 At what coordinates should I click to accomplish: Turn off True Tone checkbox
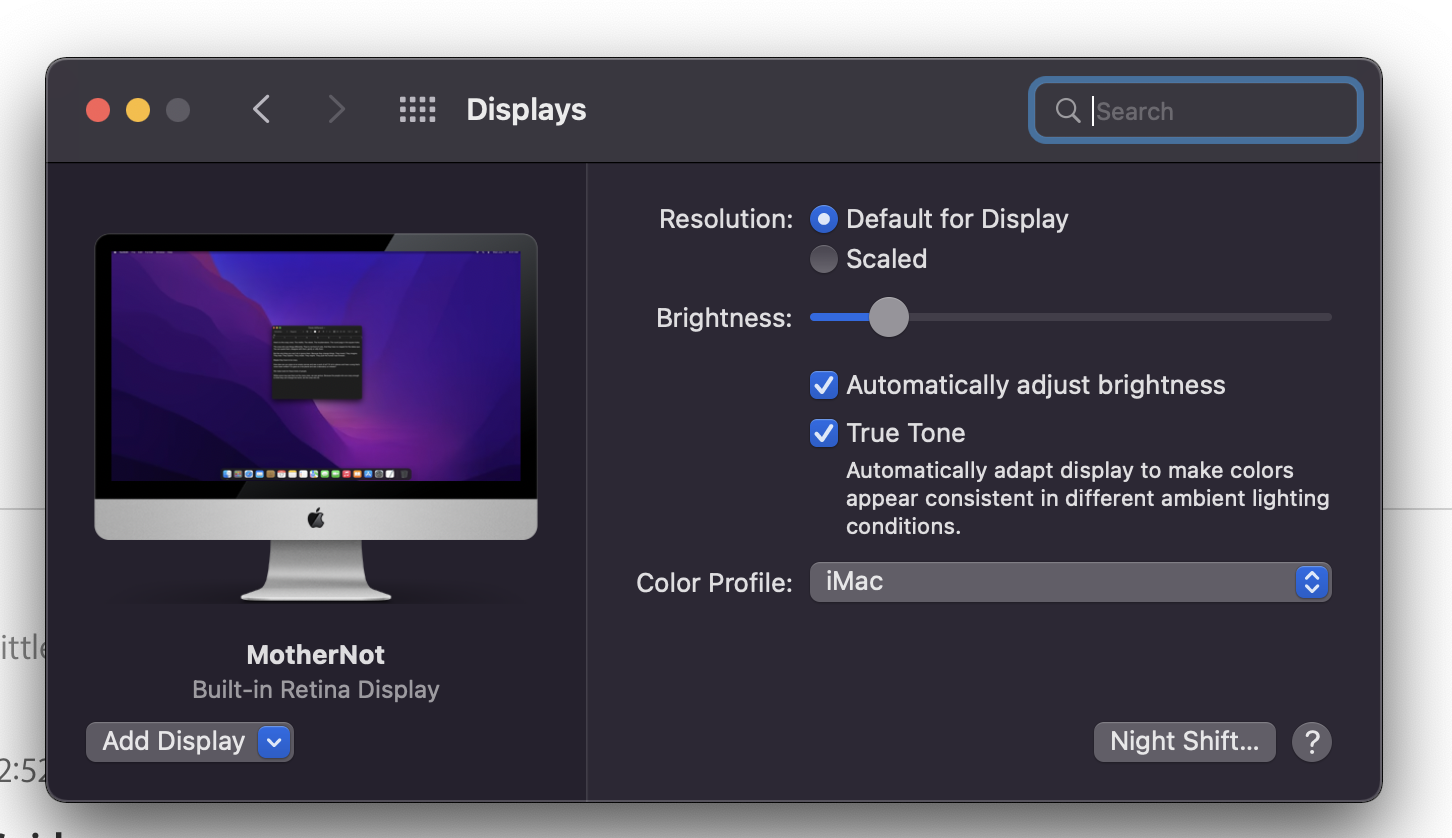coord(823,433)
